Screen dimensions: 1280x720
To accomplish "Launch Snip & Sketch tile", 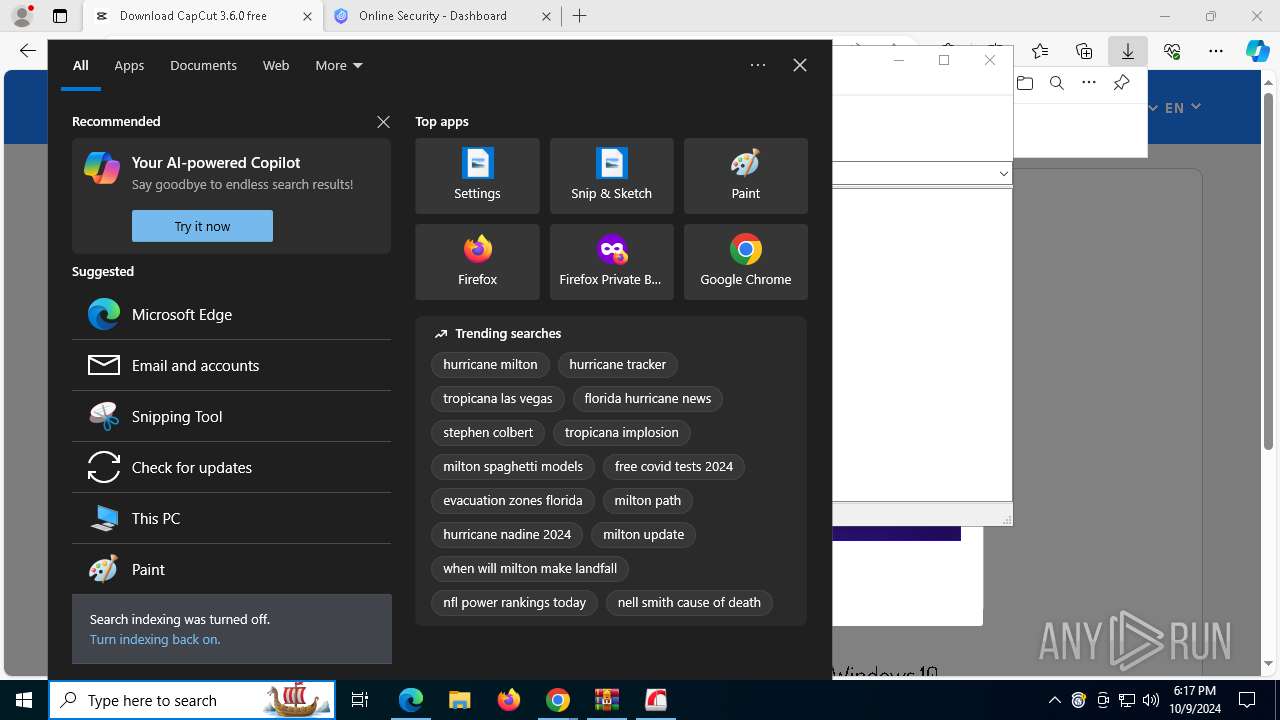I will coord(611,176).
